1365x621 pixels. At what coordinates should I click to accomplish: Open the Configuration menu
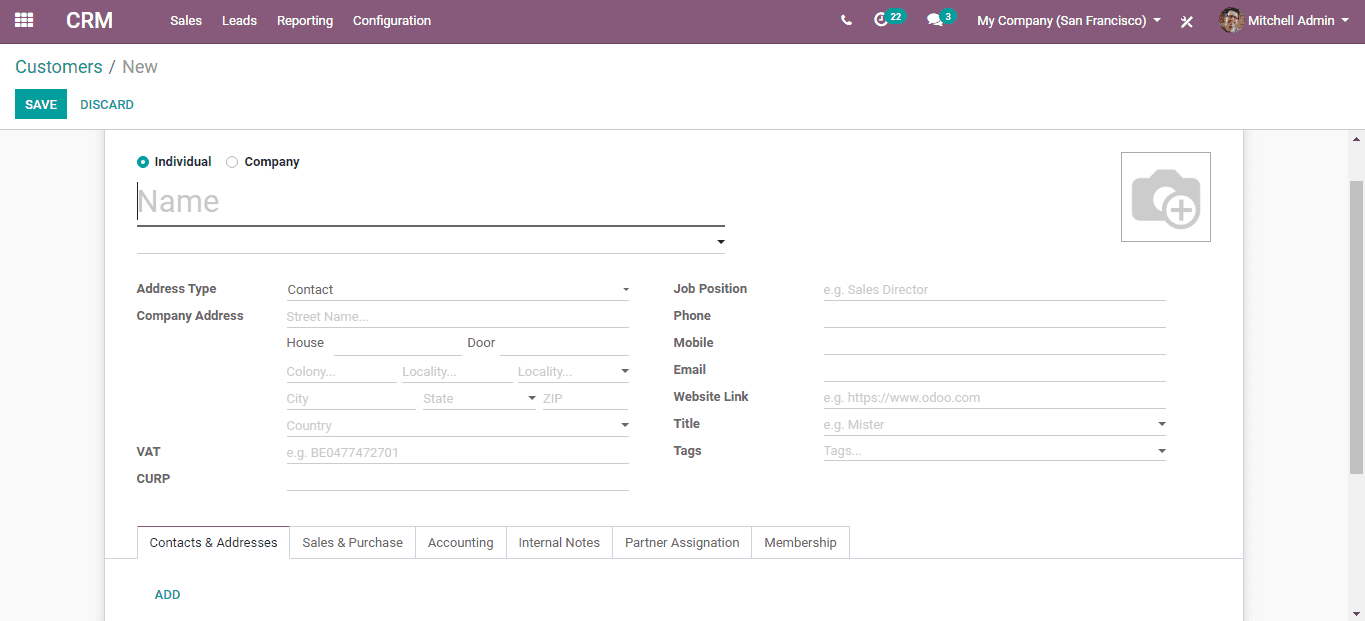click(x=392, y=20)
